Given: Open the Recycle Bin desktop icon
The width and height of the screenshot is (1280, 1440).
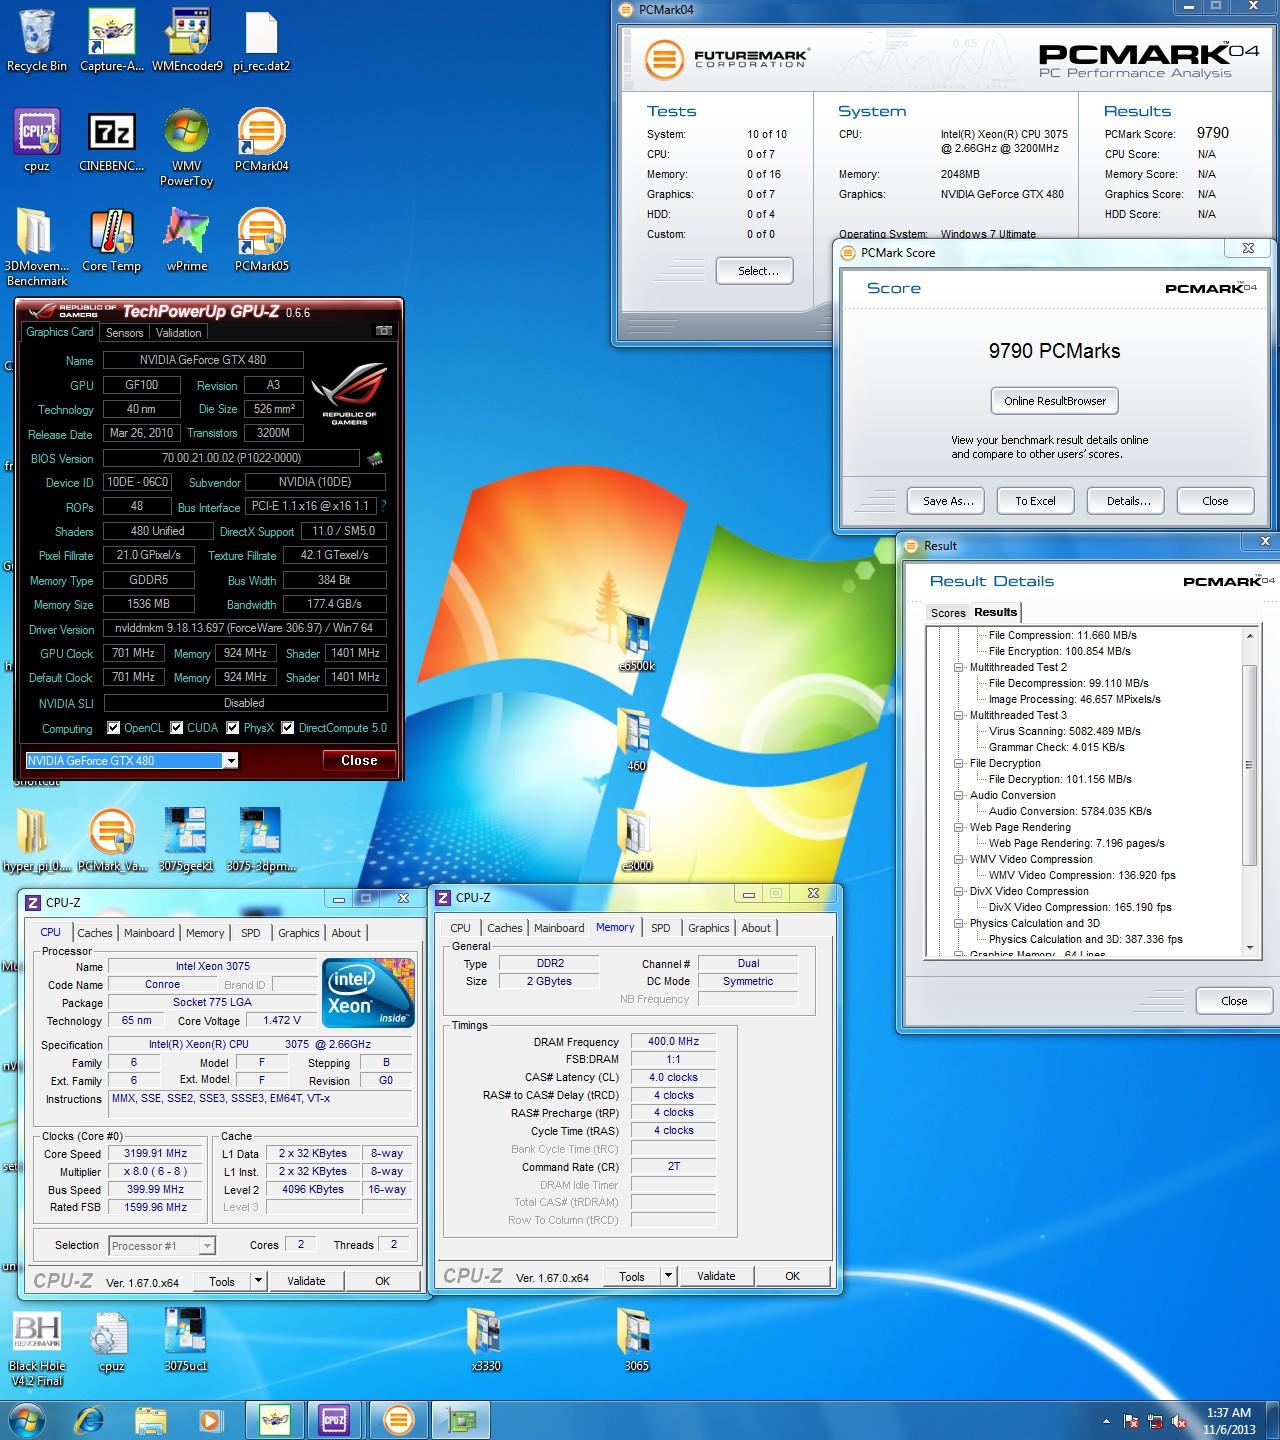Looking at the screenshot, I should [x=36, y=40].
